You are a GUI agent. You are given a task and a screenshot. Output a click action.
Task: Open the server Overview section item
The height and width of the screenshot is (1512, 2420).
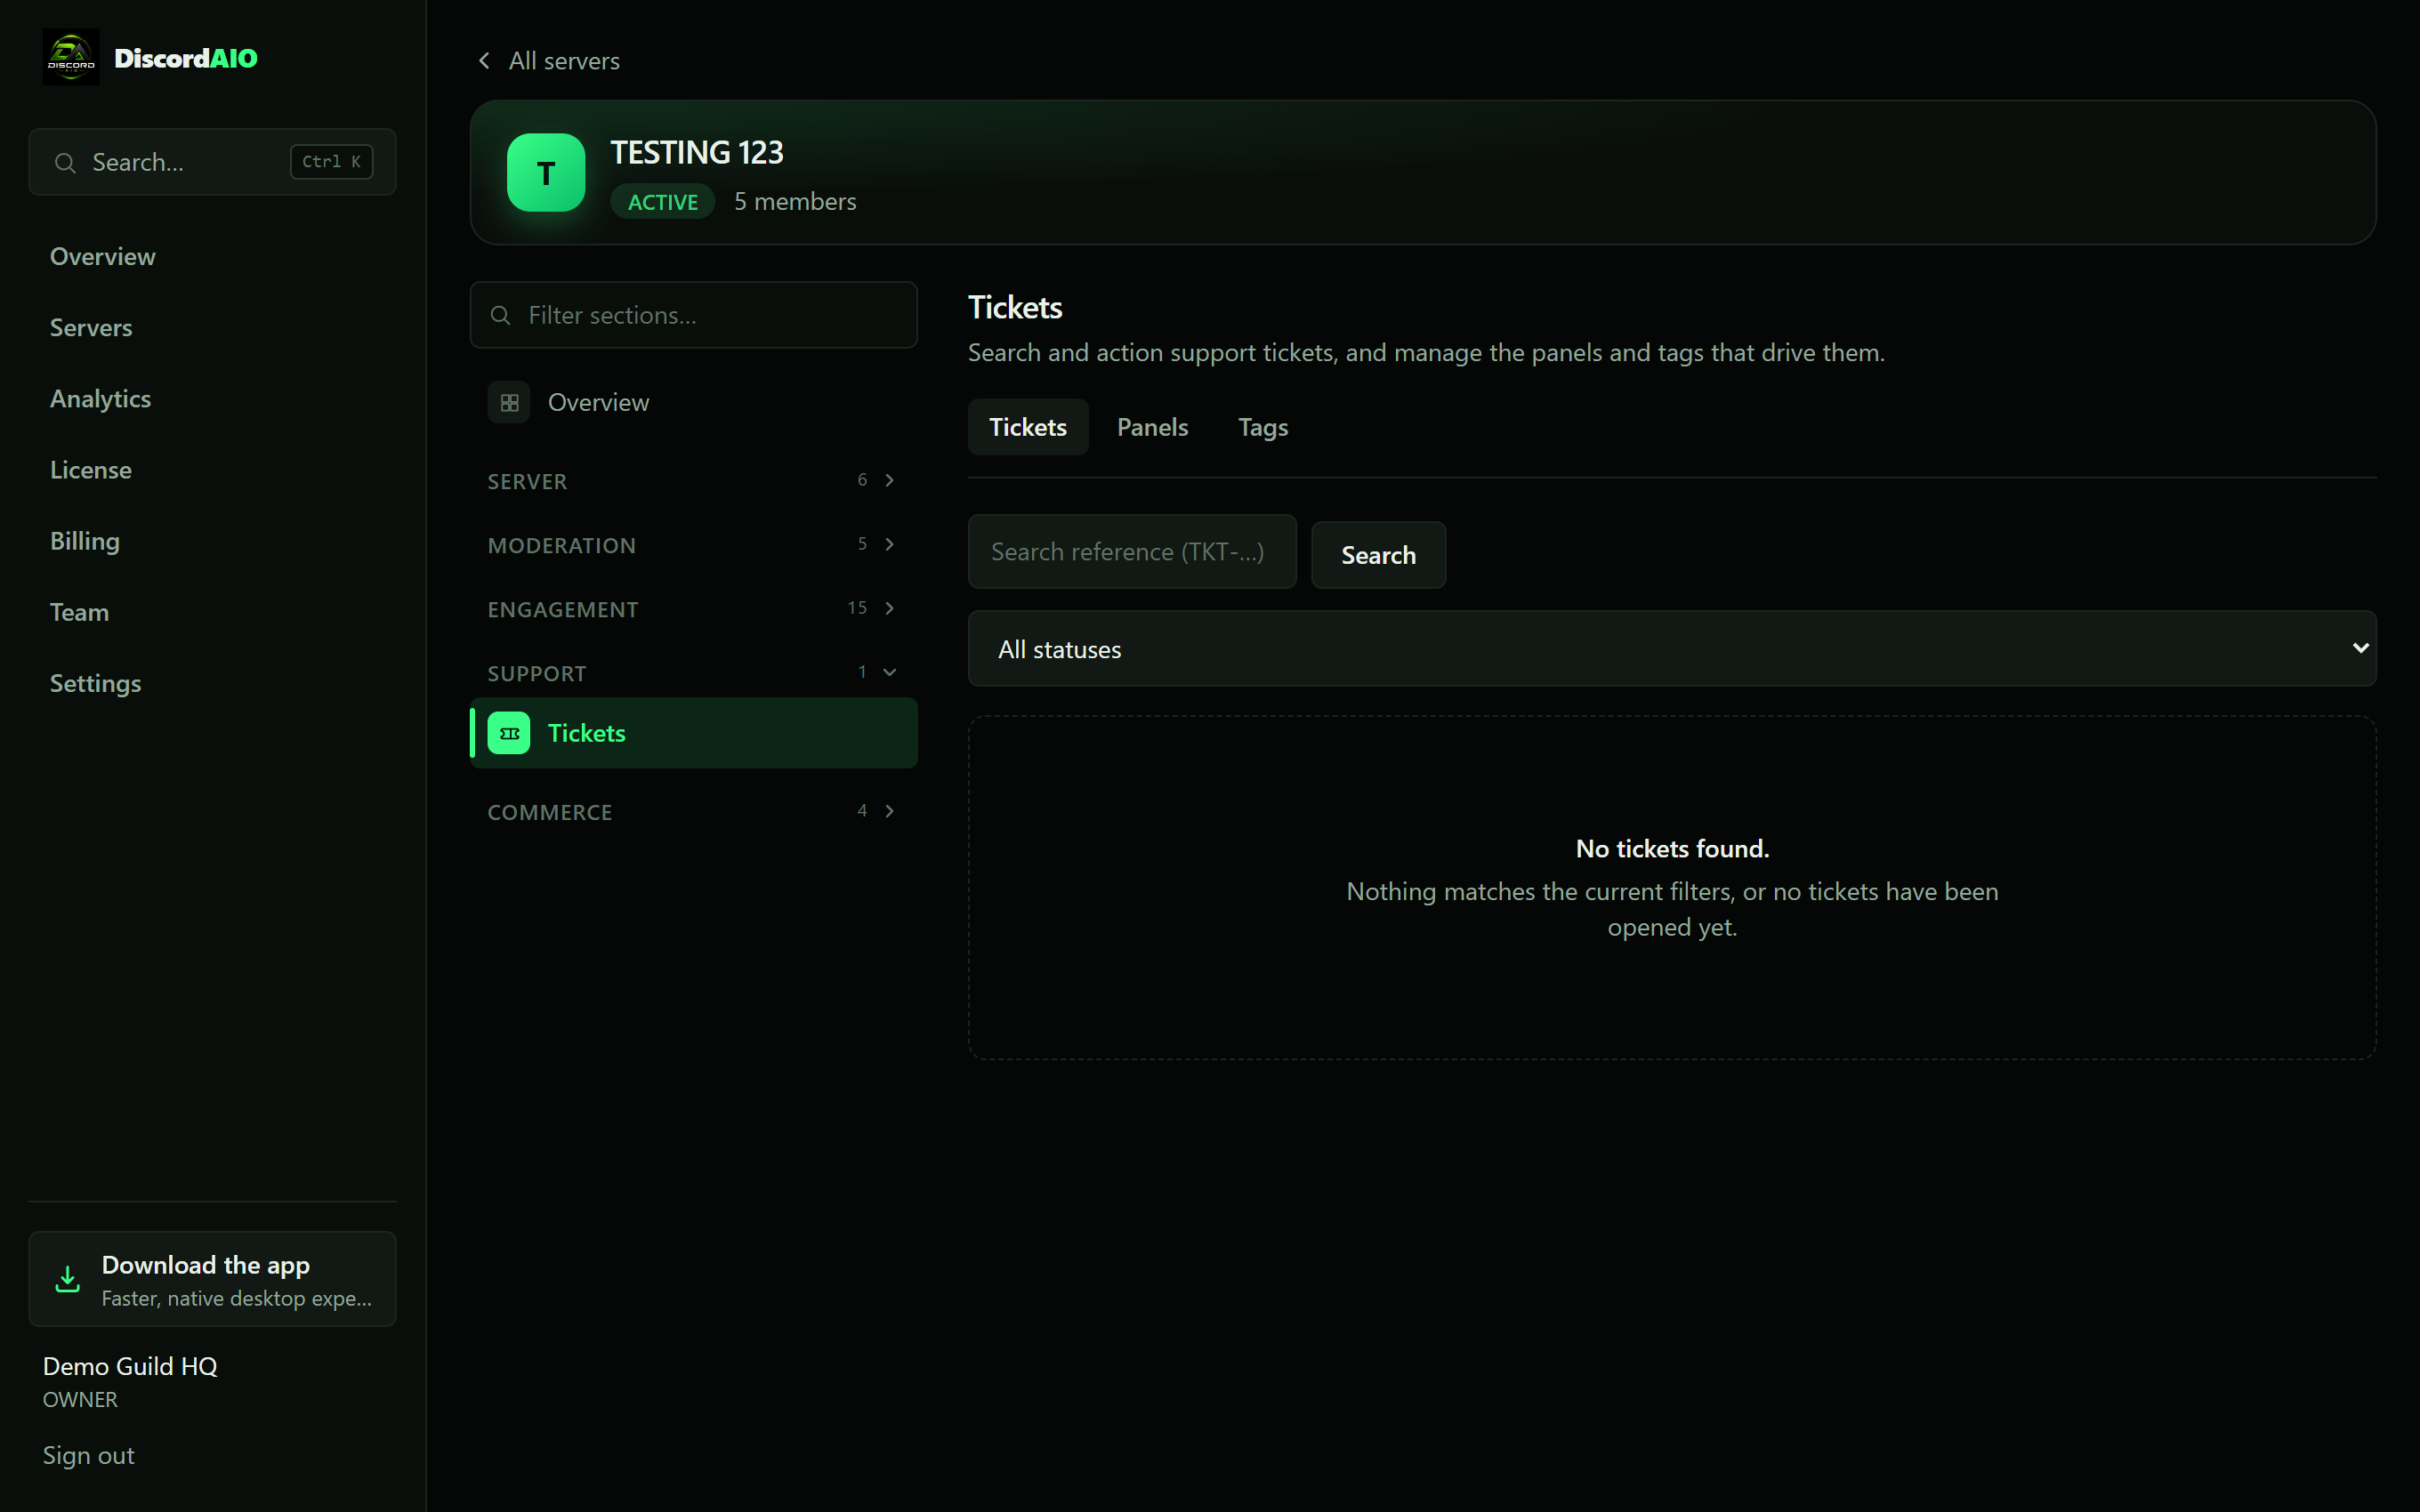pyautogui.click(x=693, y=402)
